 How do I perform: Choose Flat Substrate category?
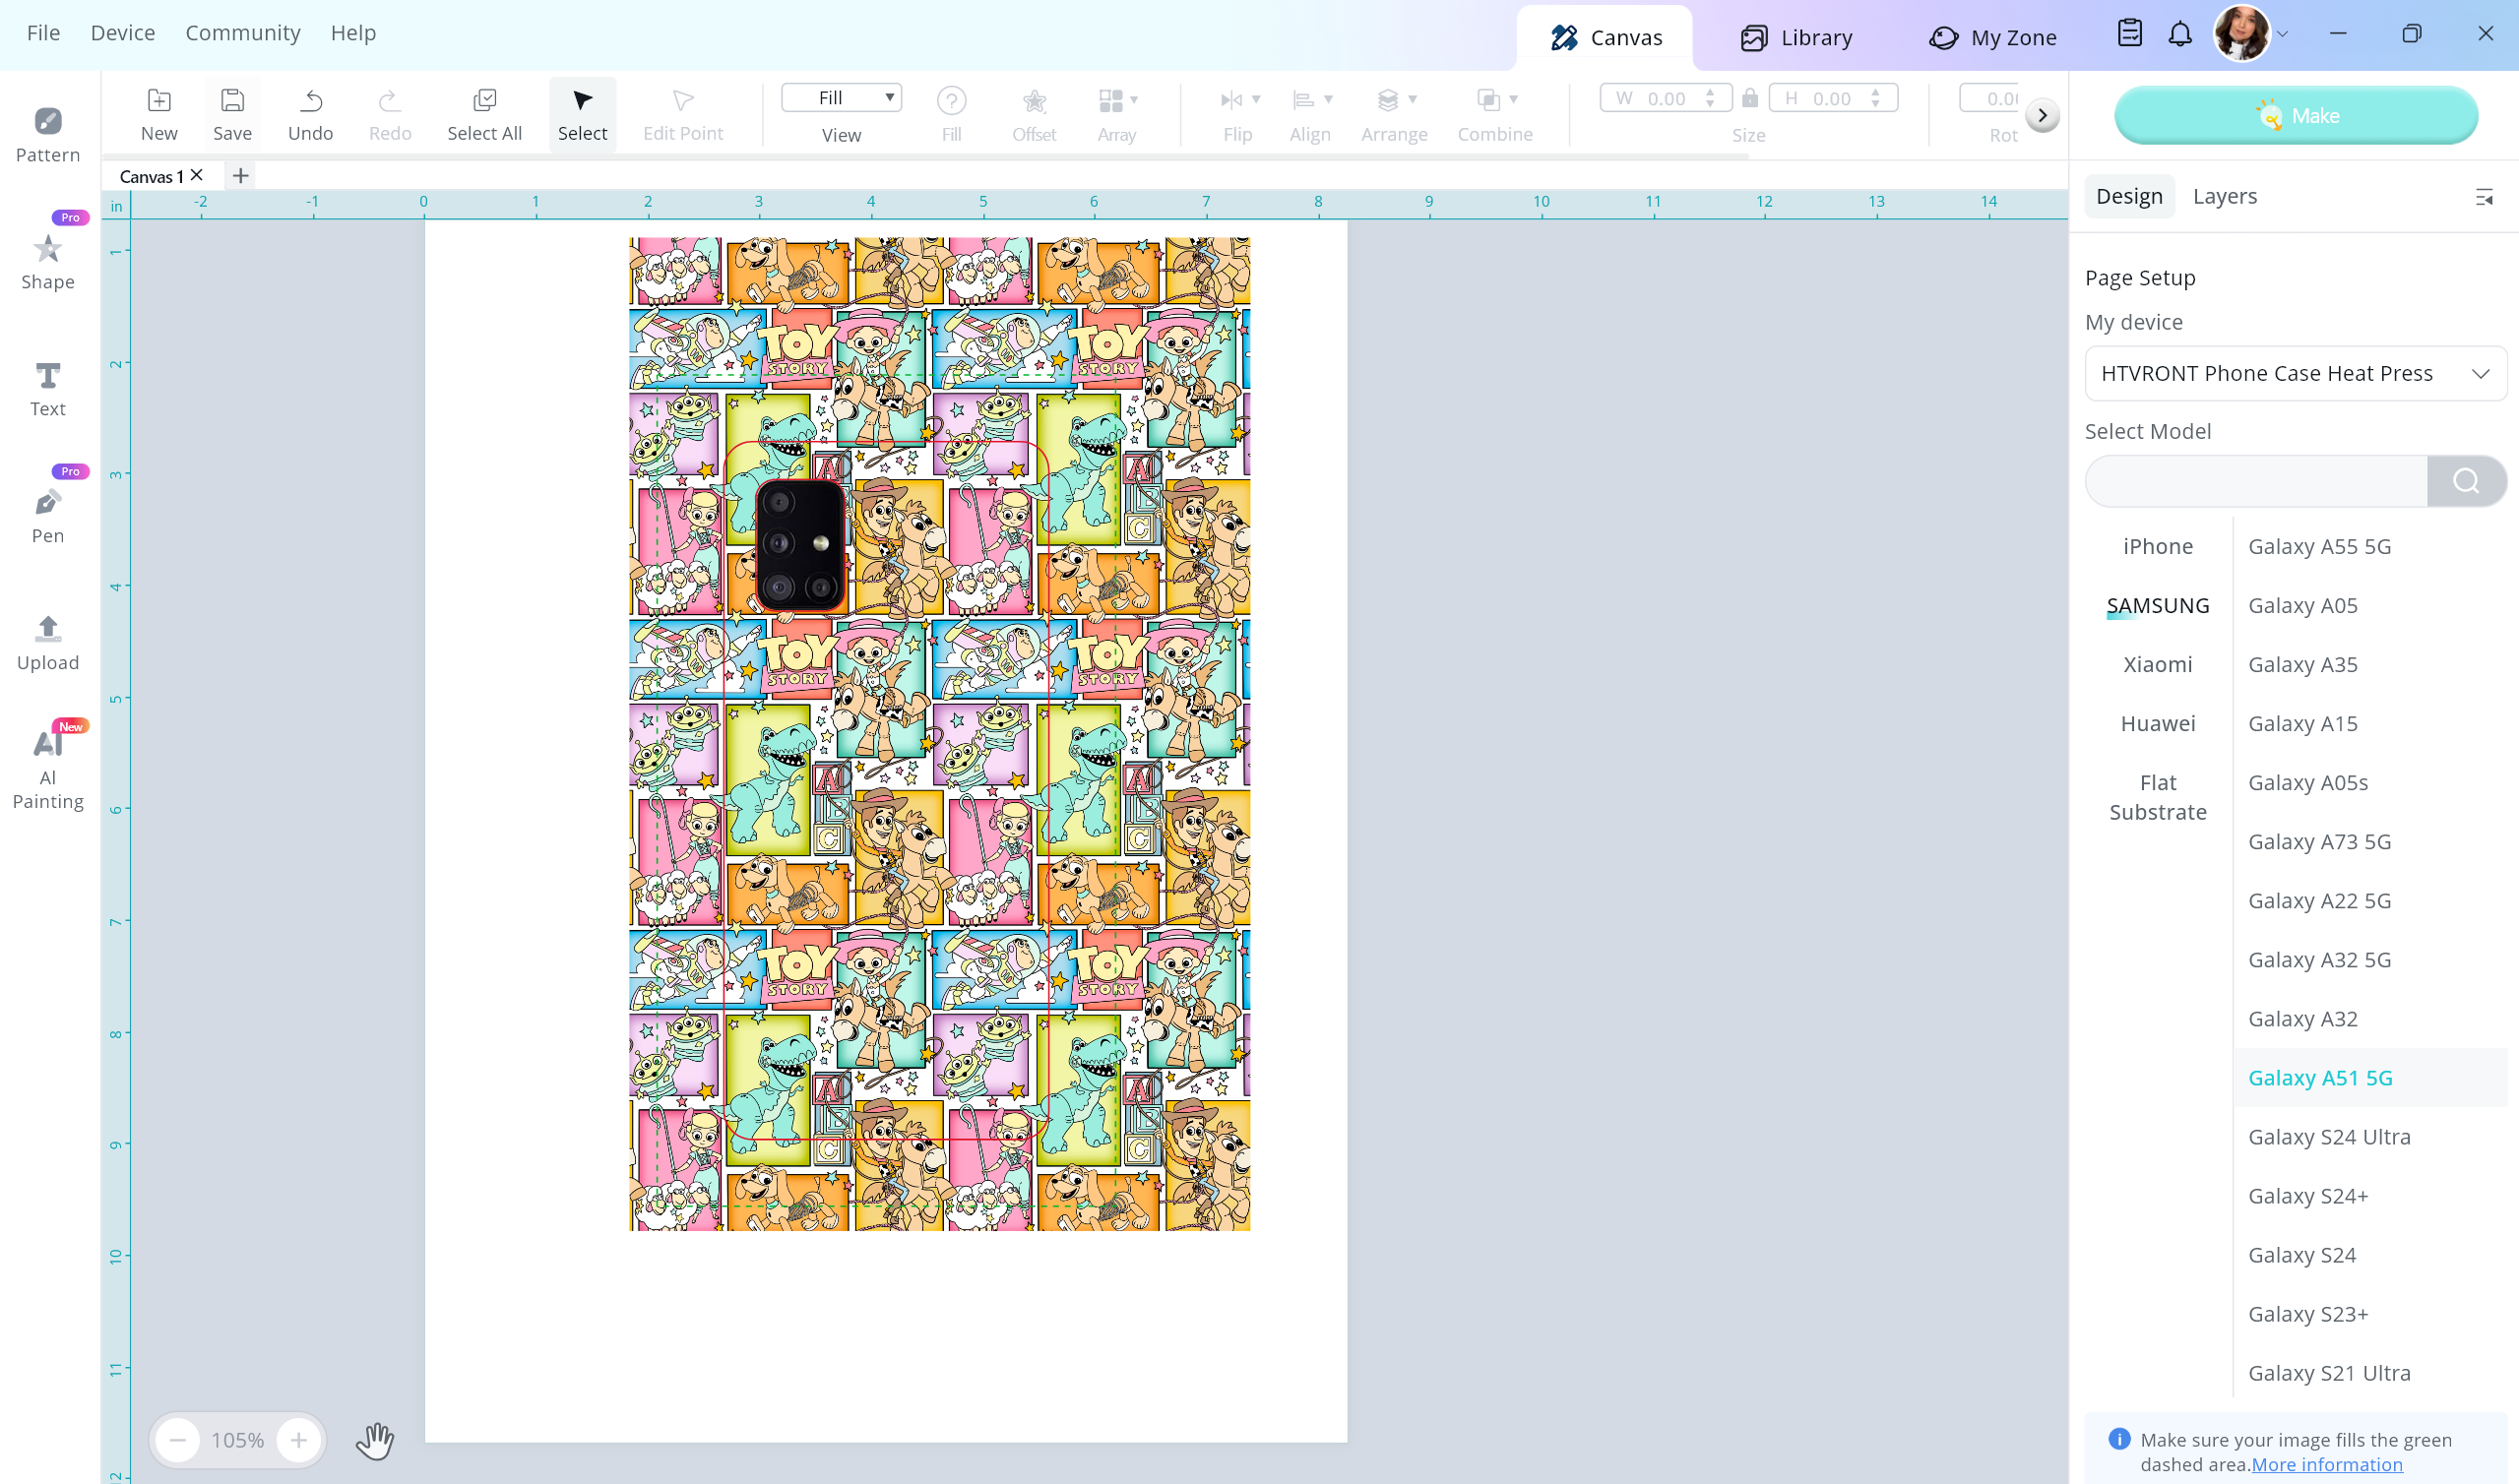[2157, 797]
